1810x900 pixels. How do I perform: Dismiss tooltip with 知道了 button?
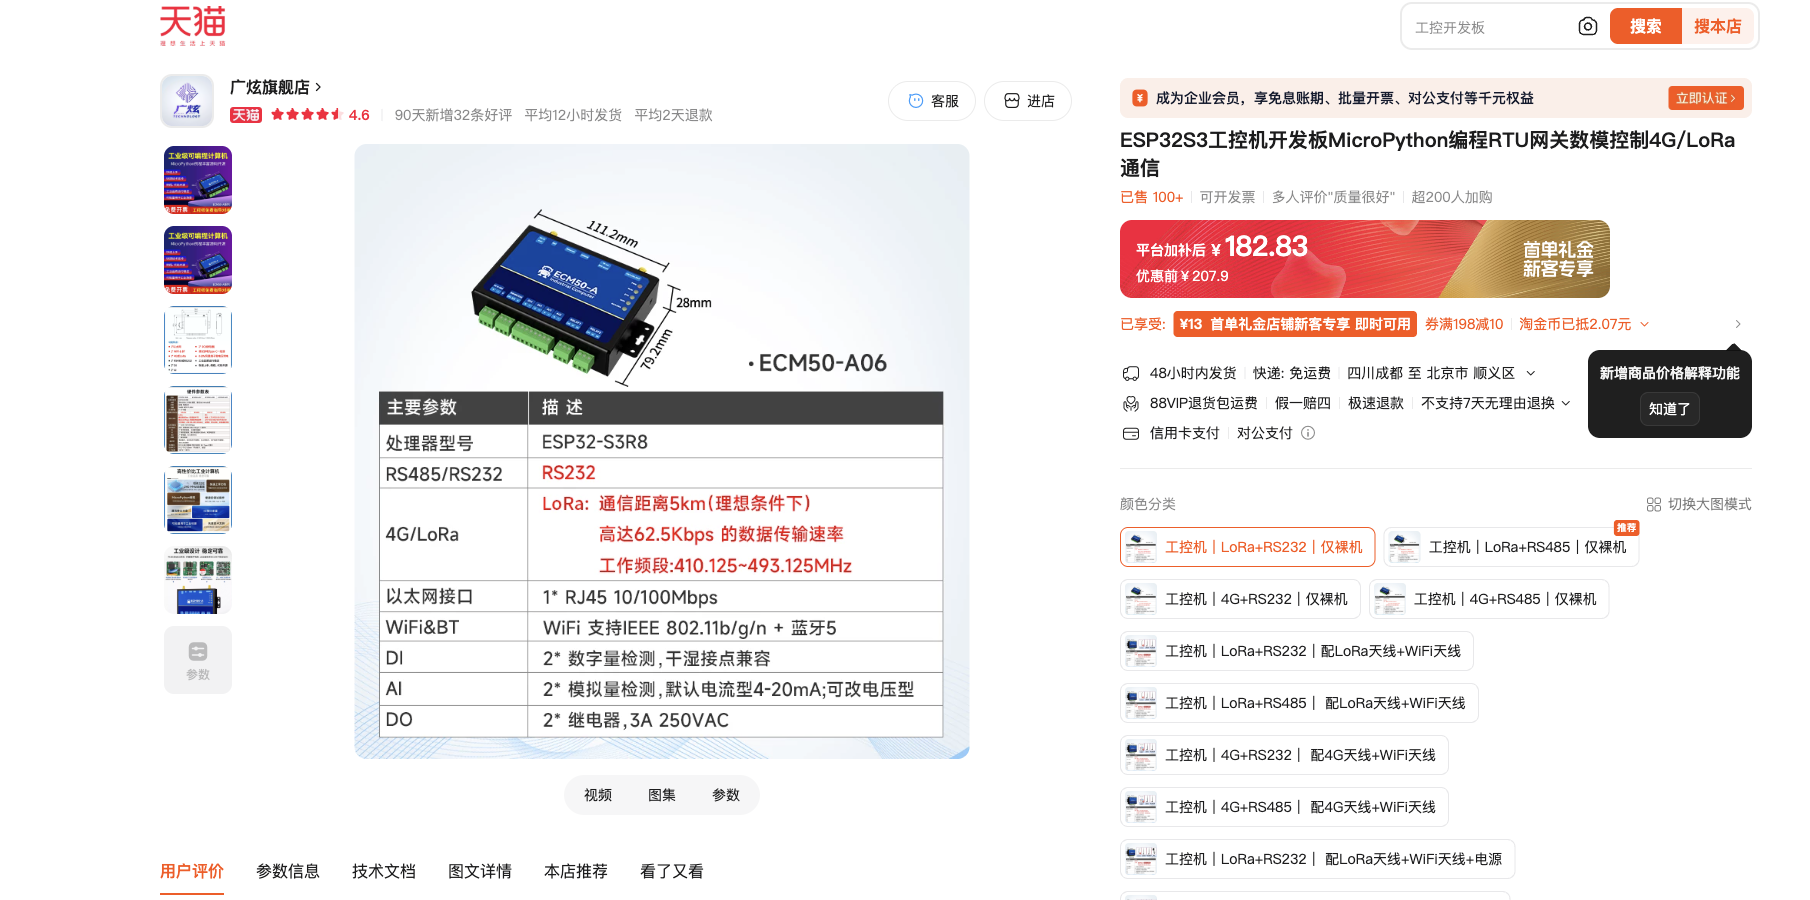[1669, 409]
